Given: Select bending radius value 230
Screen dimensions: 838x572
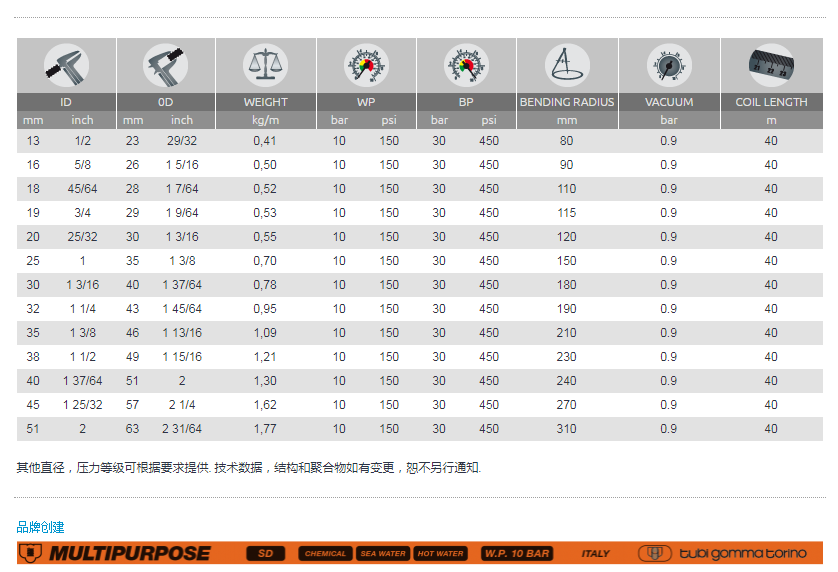Looking at the screenshot, I should [x=567, y=357].
